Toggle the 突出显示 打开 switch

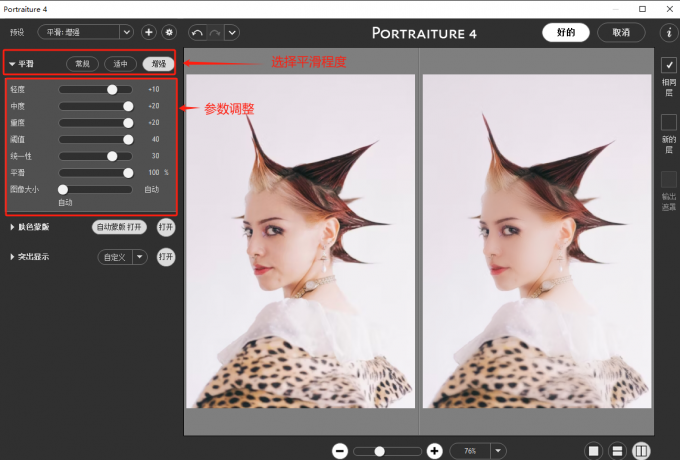(x=166, y=257)
